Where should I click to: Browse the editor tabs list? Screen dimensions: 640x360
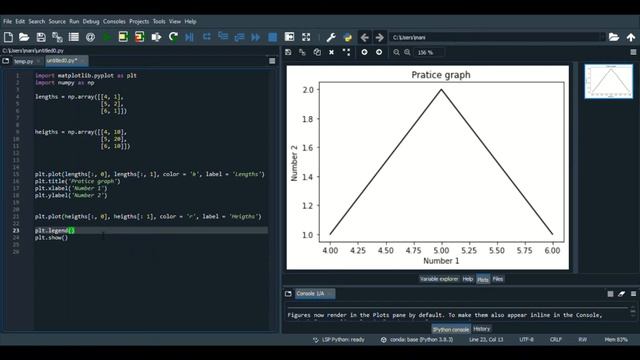pos(6,61)
